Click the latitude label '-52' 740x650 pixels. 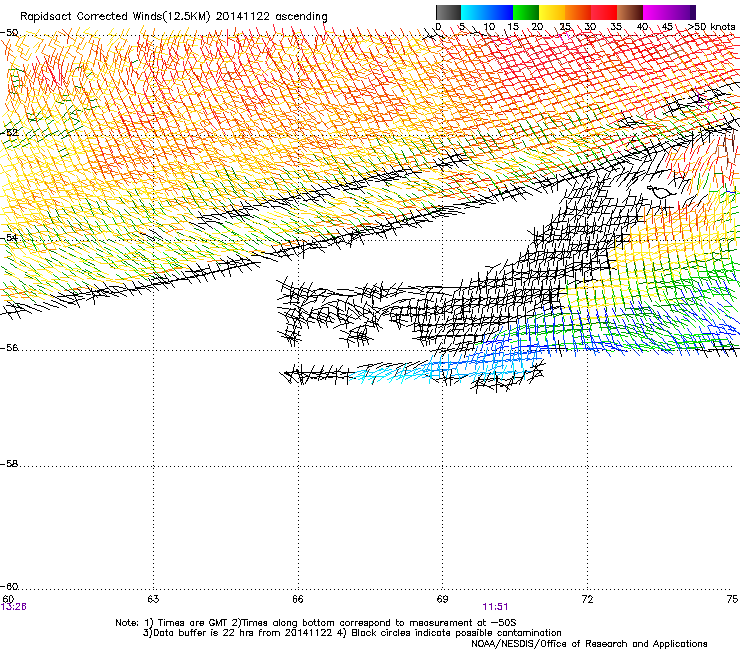[x=9, y=133]
